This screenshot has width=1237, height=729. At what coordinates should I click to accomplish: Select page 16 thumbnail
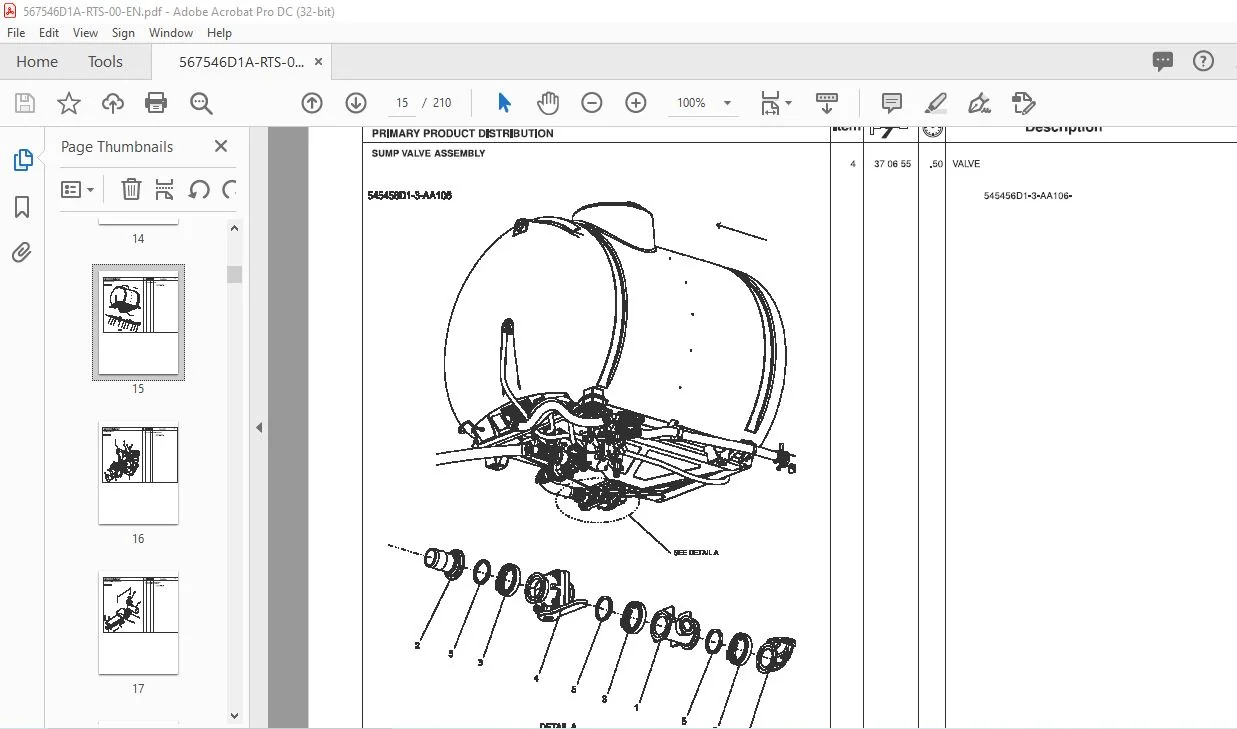(138, 472)
